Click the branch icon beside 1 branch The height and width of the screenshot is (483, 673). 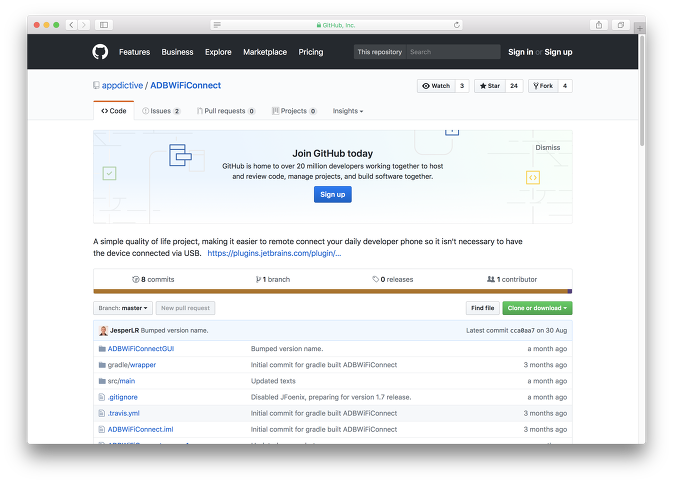pos(258,279)
